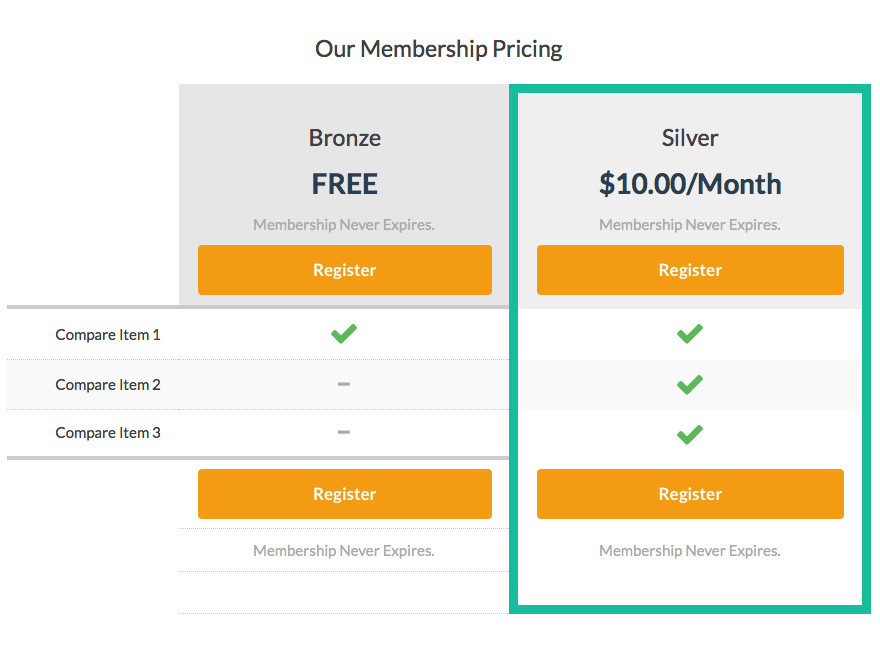This screenshot has width=880, height=660.
Task: Click the Compare Item 1 row label
Action: pos(108,335)
